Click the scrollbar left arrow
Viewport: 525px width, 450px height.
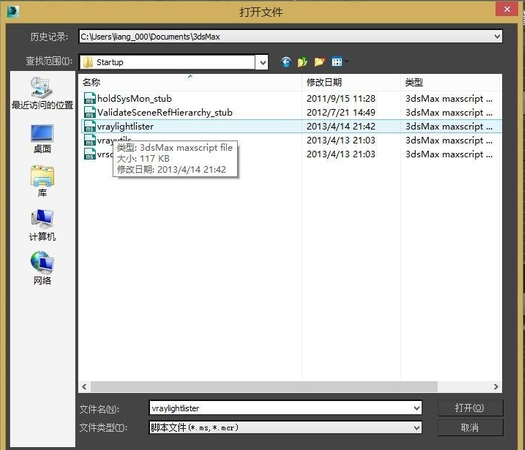(84, 387)
